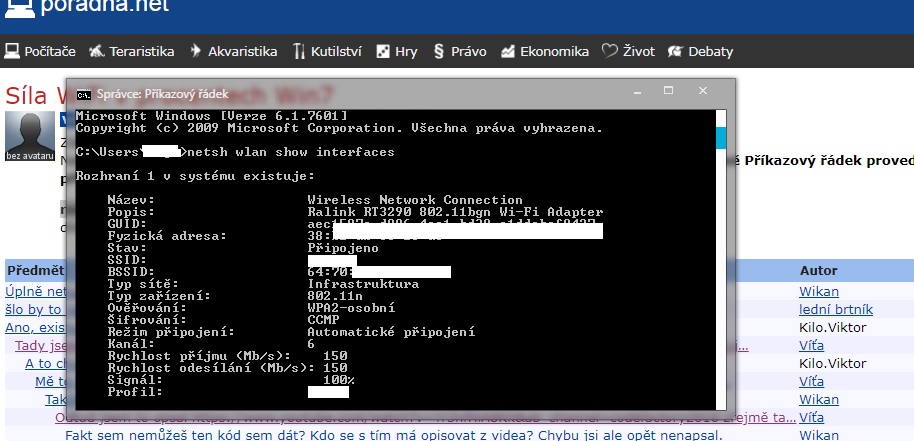This screenshot has height=441, width=914.
Task: Click the Autor column header
Action: [818, 270]
